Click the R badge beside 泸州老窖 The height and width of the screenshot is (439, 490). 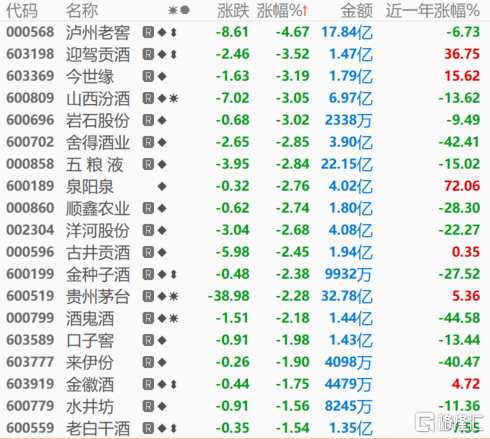pos(148,32)
